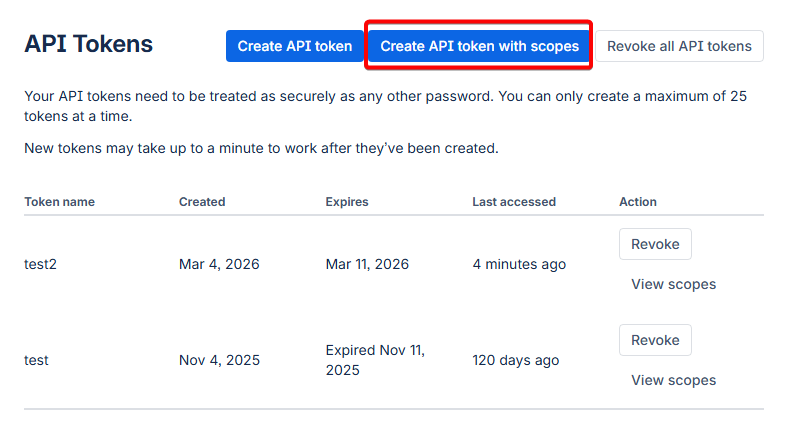The width and height of the screenshot is (794, 439).
Task: Revoke the test2 token
Action: pyautogui.click(x=655, y=244)
